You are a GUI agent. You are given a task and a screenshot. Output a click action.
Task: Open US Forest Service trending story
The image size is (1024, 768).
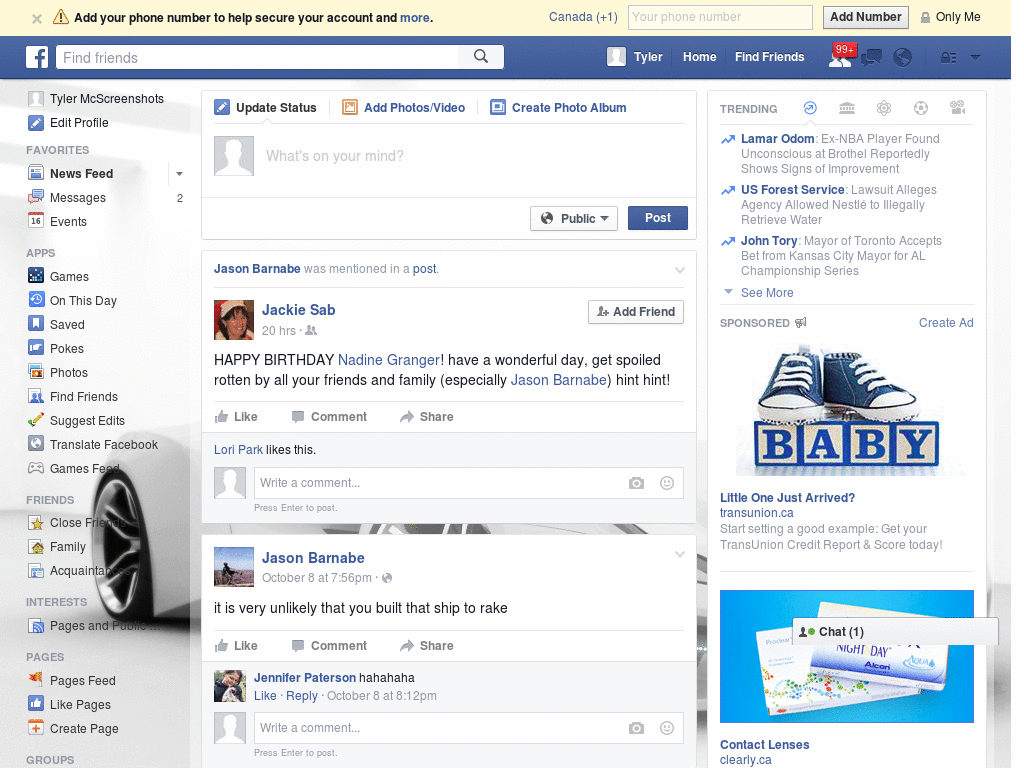792,189
